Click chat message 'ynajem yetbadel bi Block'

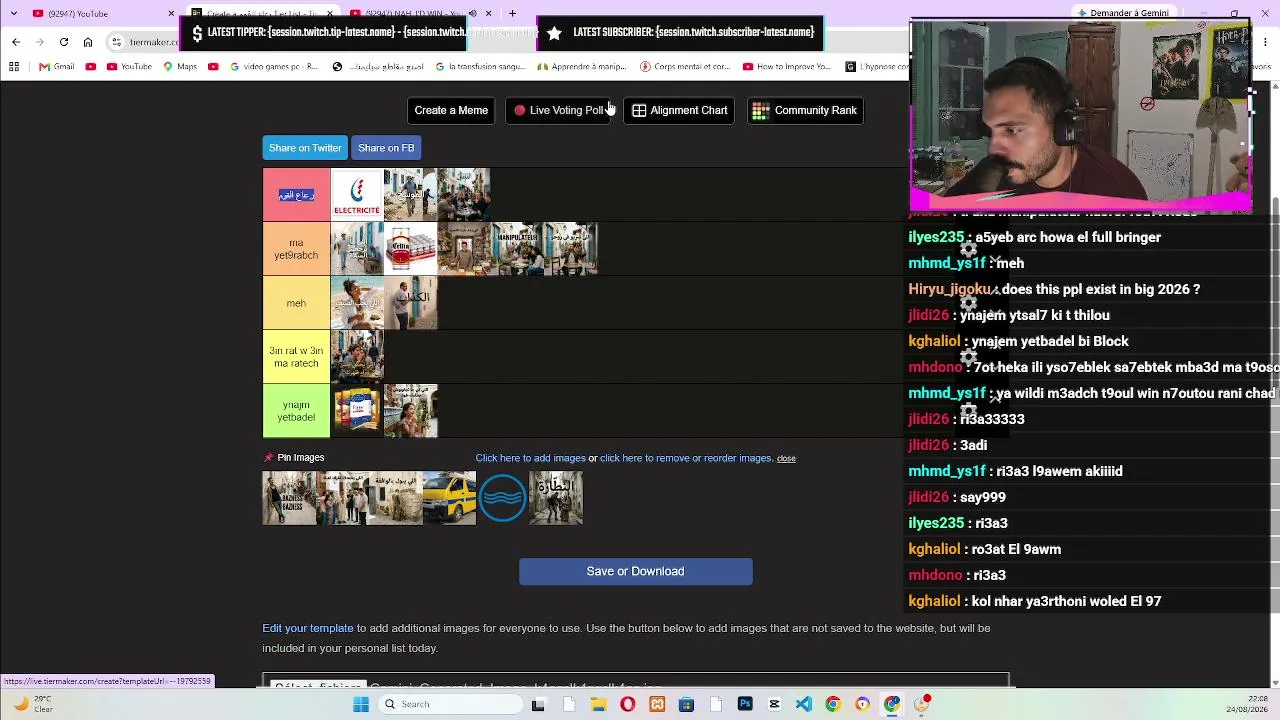1050,341
